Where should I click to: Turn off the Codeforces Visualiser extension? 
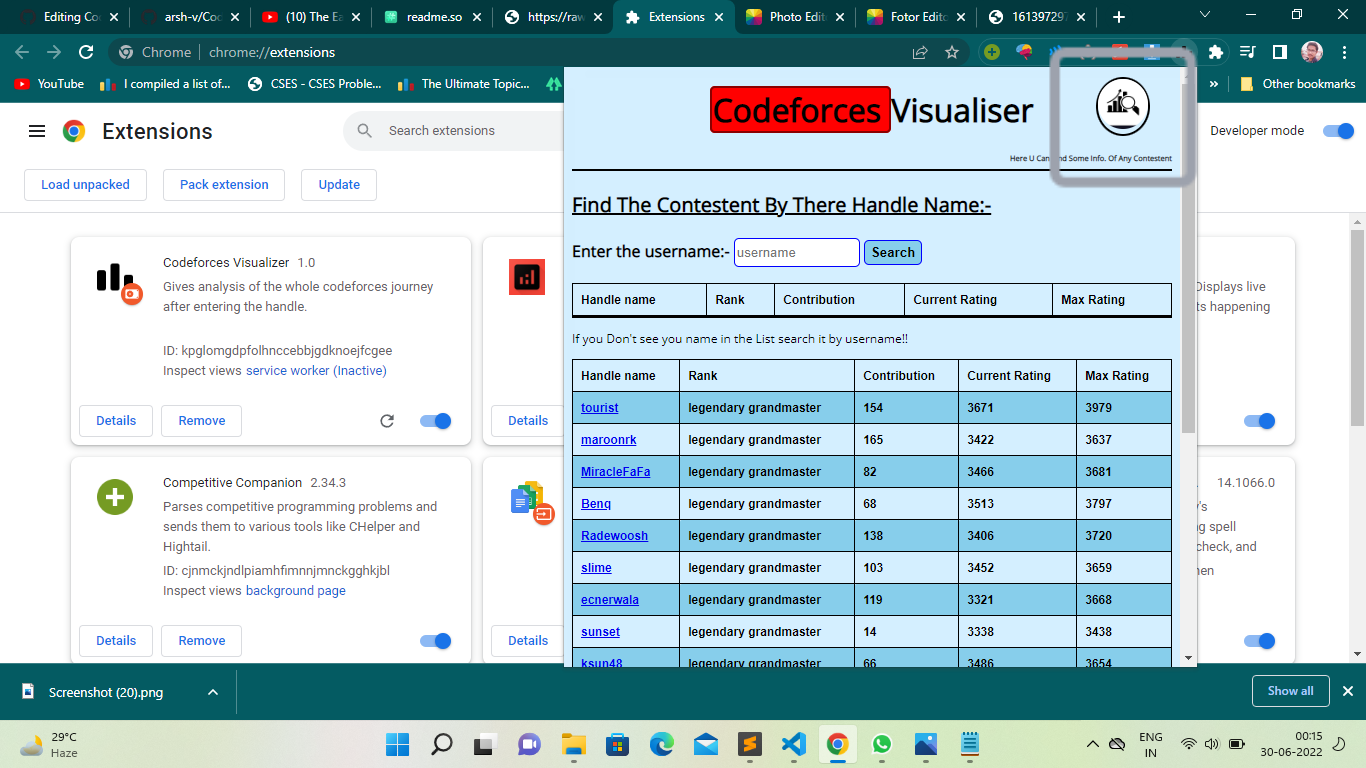435,421
